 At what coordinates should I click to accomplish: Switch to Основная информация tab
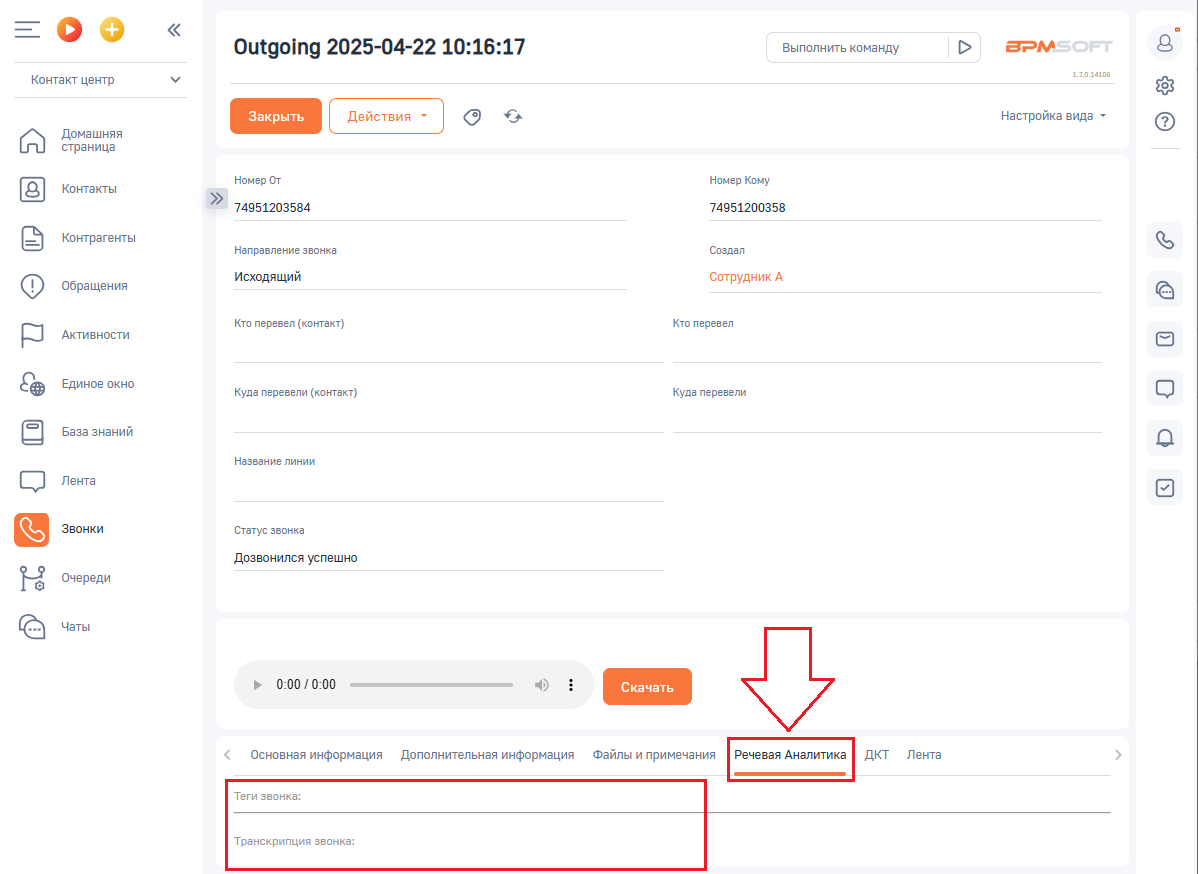click(x=316, y=755)
